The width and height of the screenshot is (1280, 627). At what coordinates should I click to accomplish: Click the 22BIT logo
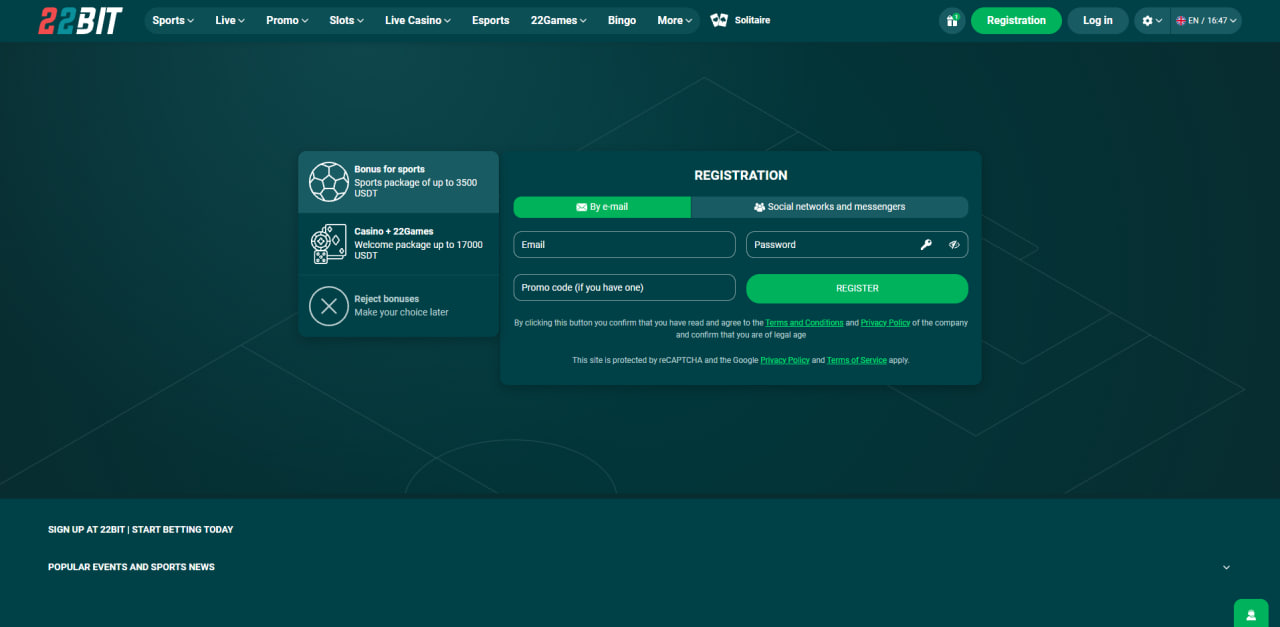pos(80,20)
